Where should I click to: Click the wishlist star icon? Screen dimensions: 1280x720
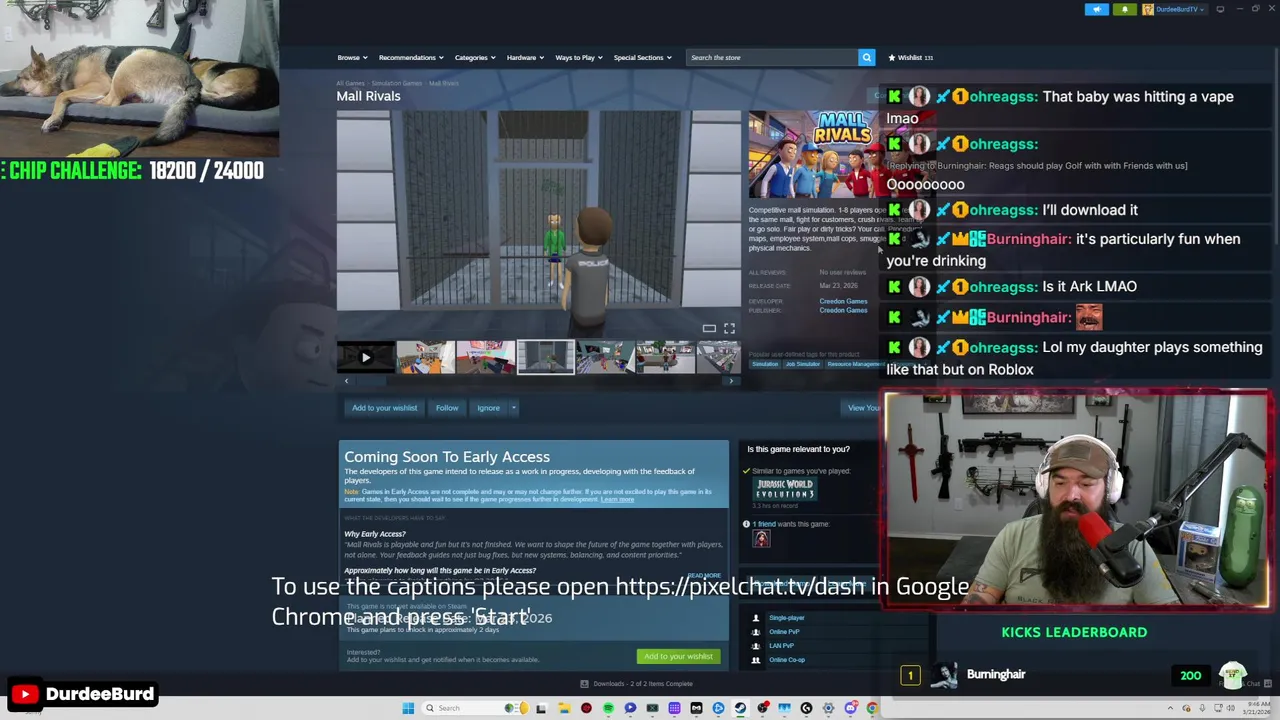pos(892,57)
